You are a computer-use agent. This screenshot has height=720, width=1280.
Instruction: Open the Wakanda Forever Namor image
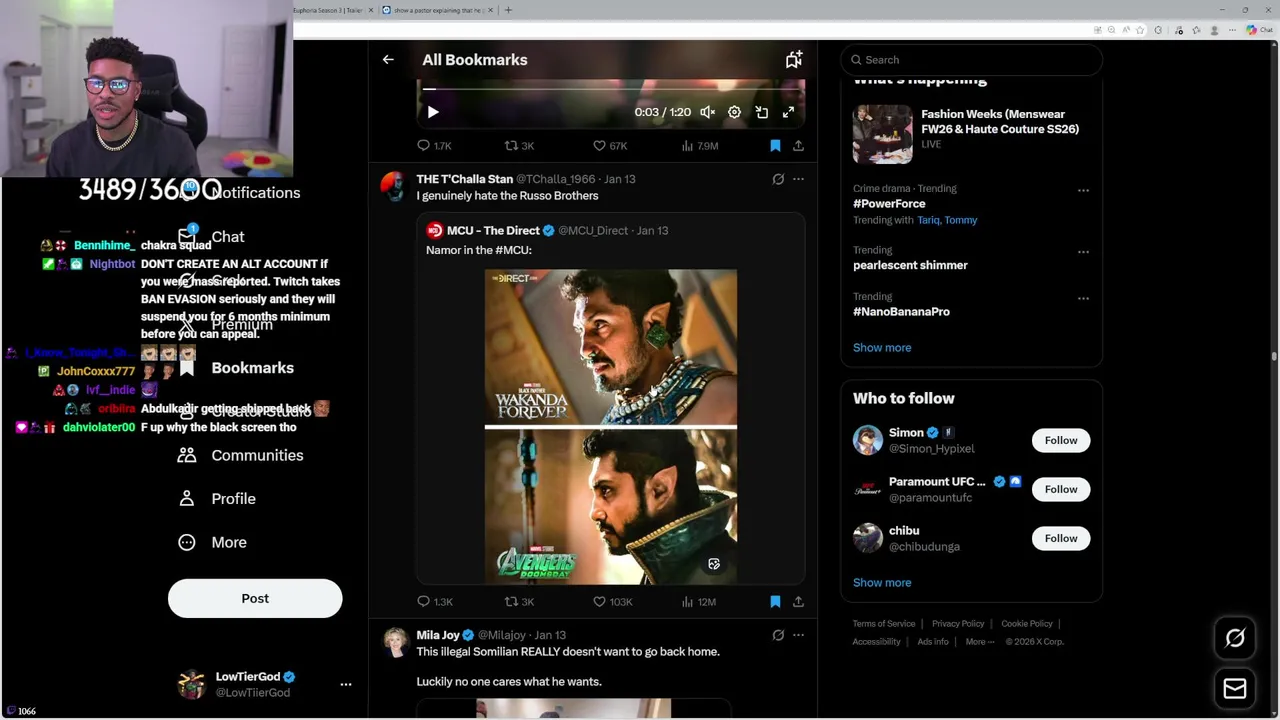611,347
